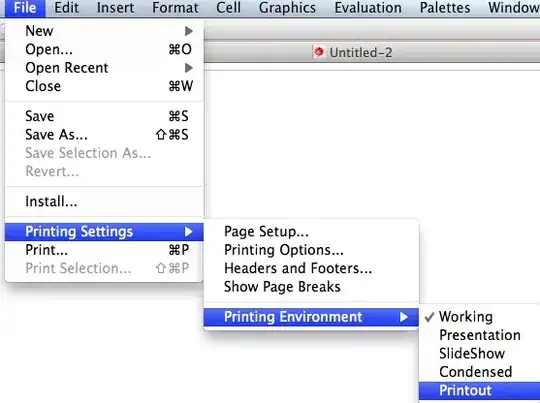Choose Headers and Footers... option
The height and width of the screenshot is (403, 540).
click(x=311, y=268)
